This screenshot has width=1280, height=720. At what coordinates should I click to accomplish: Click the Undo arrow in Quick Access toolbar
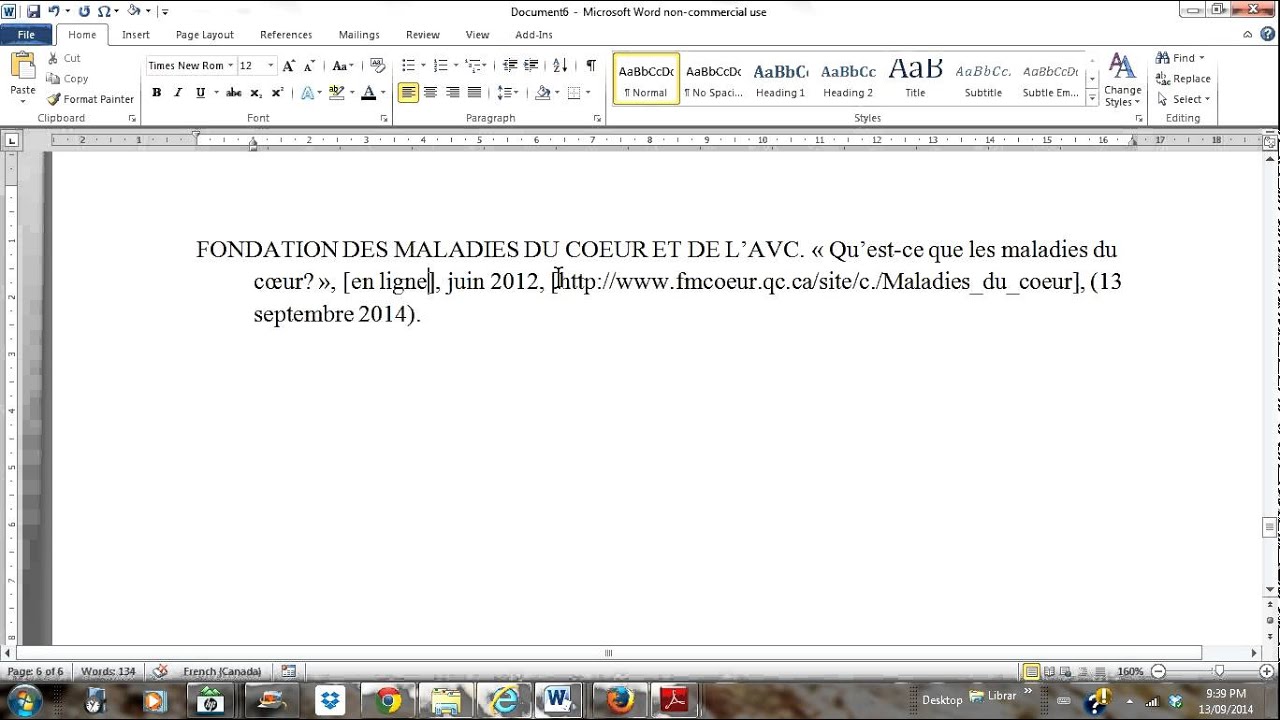[56, 11]
